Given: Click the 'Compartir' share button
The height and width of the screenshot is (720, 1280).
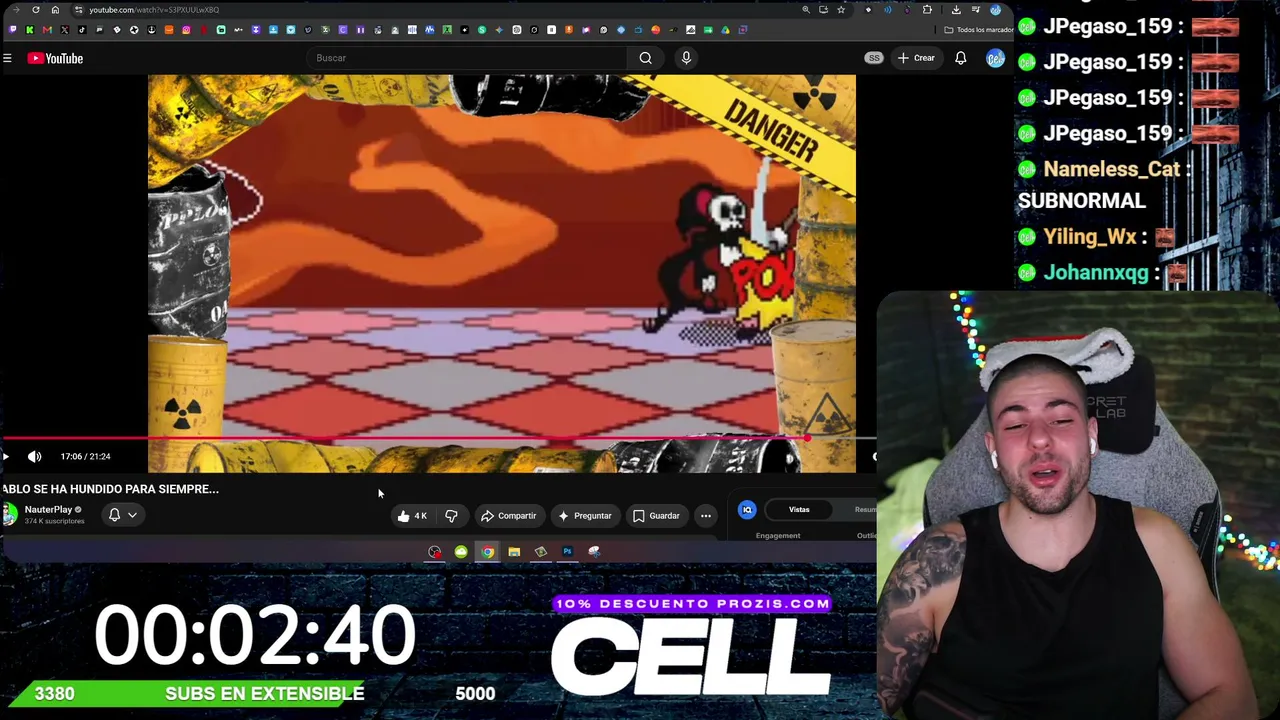Looking at the screenshot, I should (509, 516).
